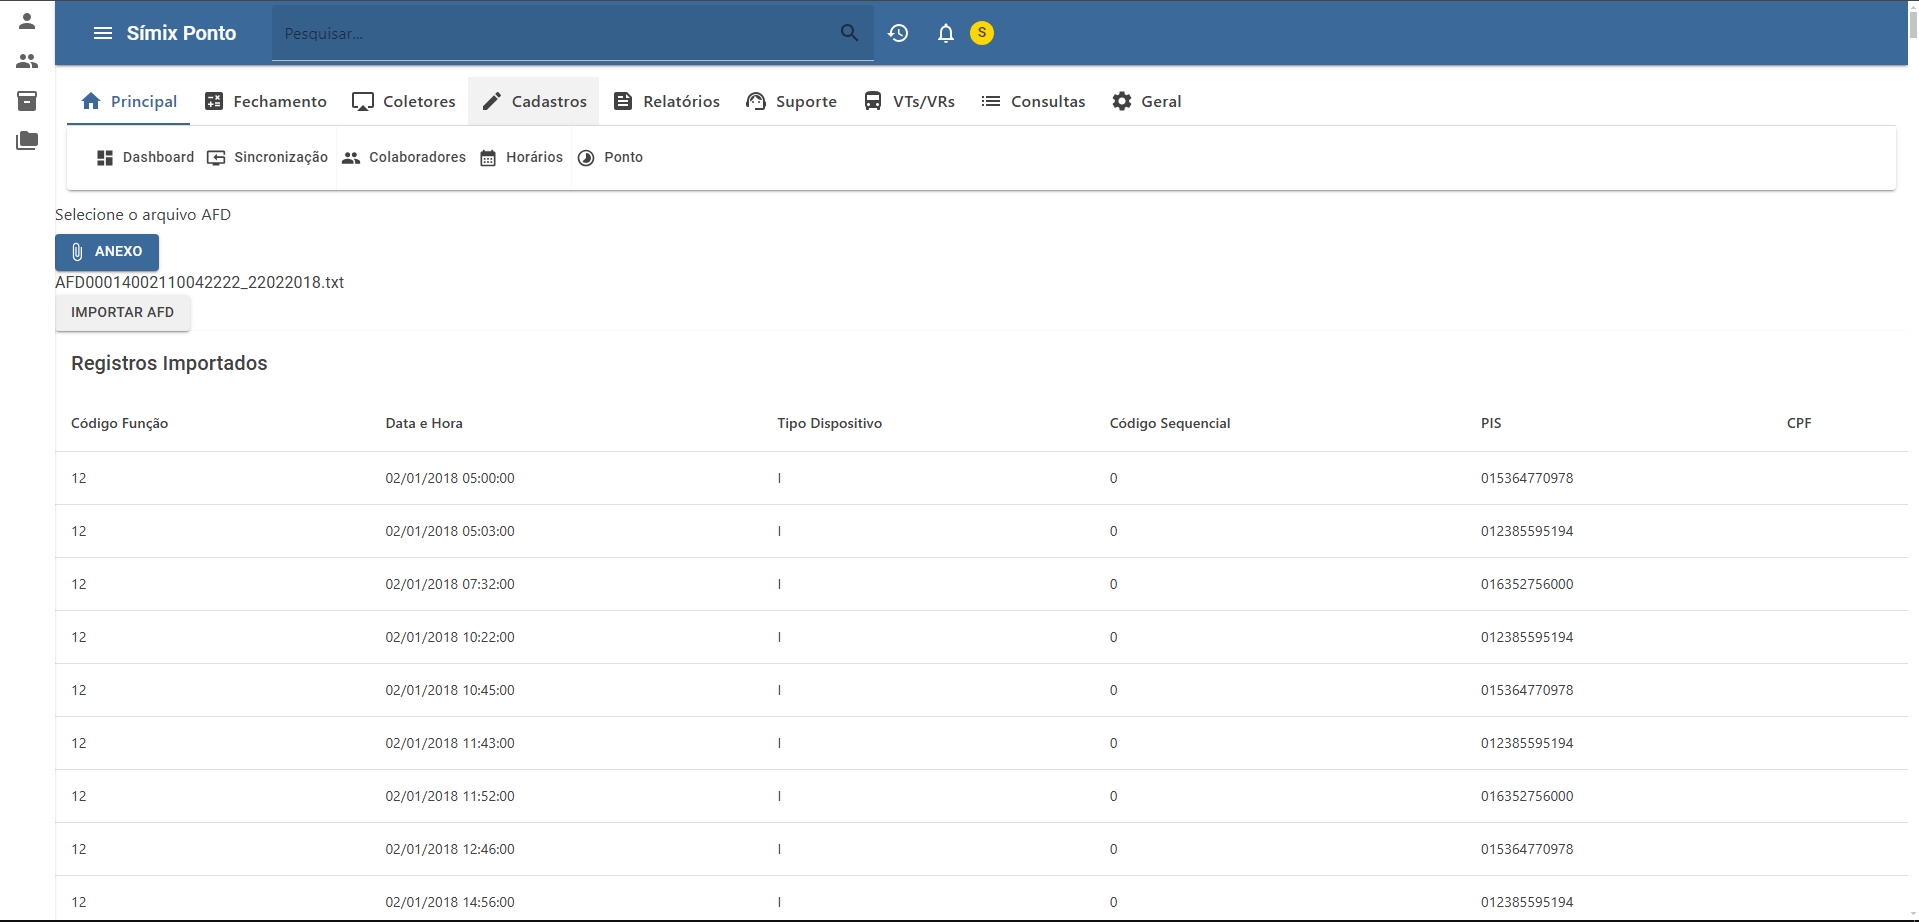Open the history clock icon
The height and width of the screenshot is (922, 1919).
pos(898,33)
